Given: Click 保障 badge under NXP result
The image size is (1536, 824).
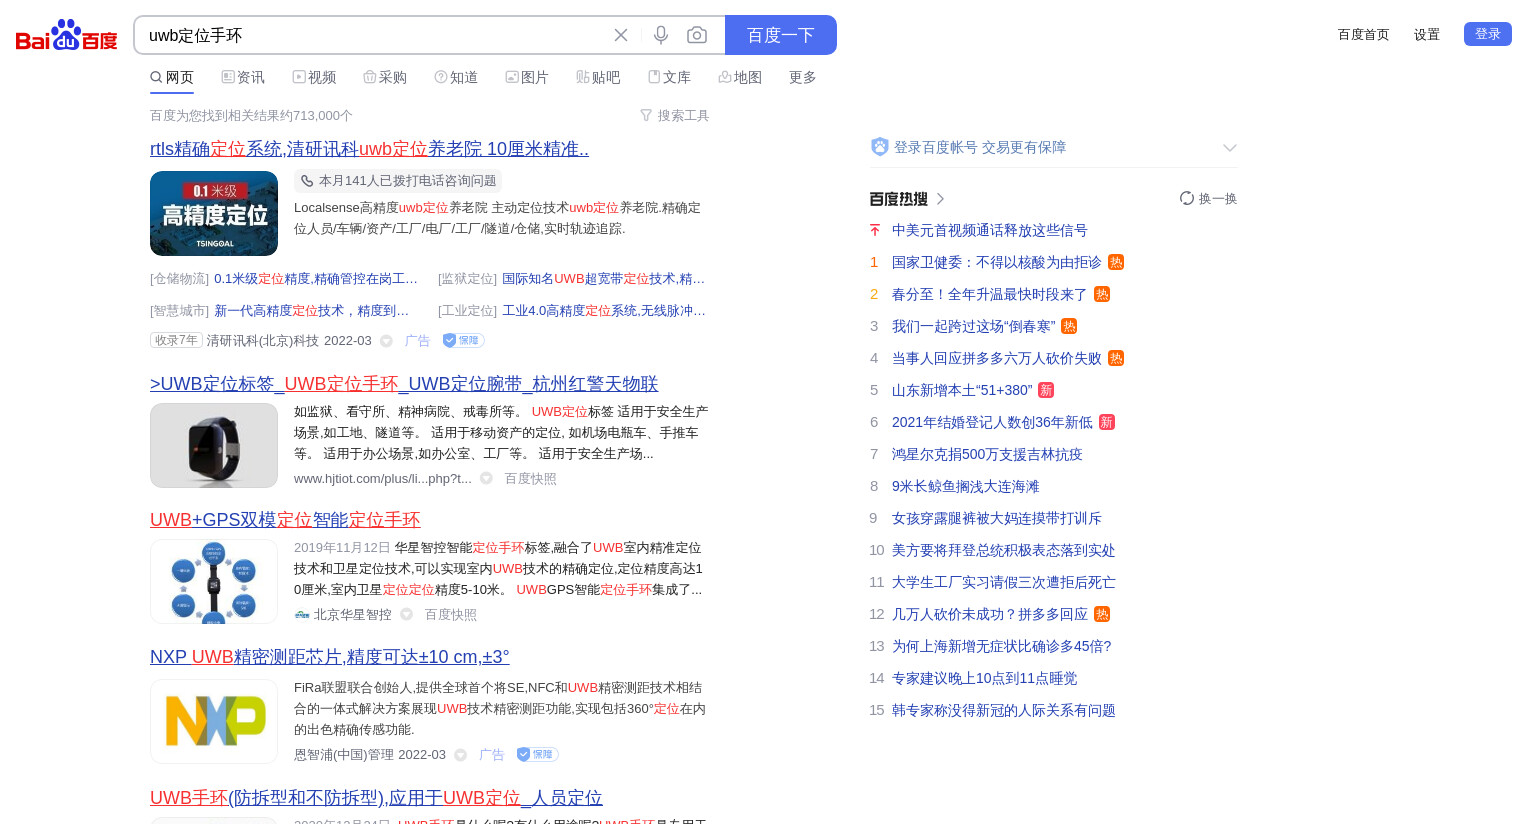Looking at the screenshot, I should [537, 755].
